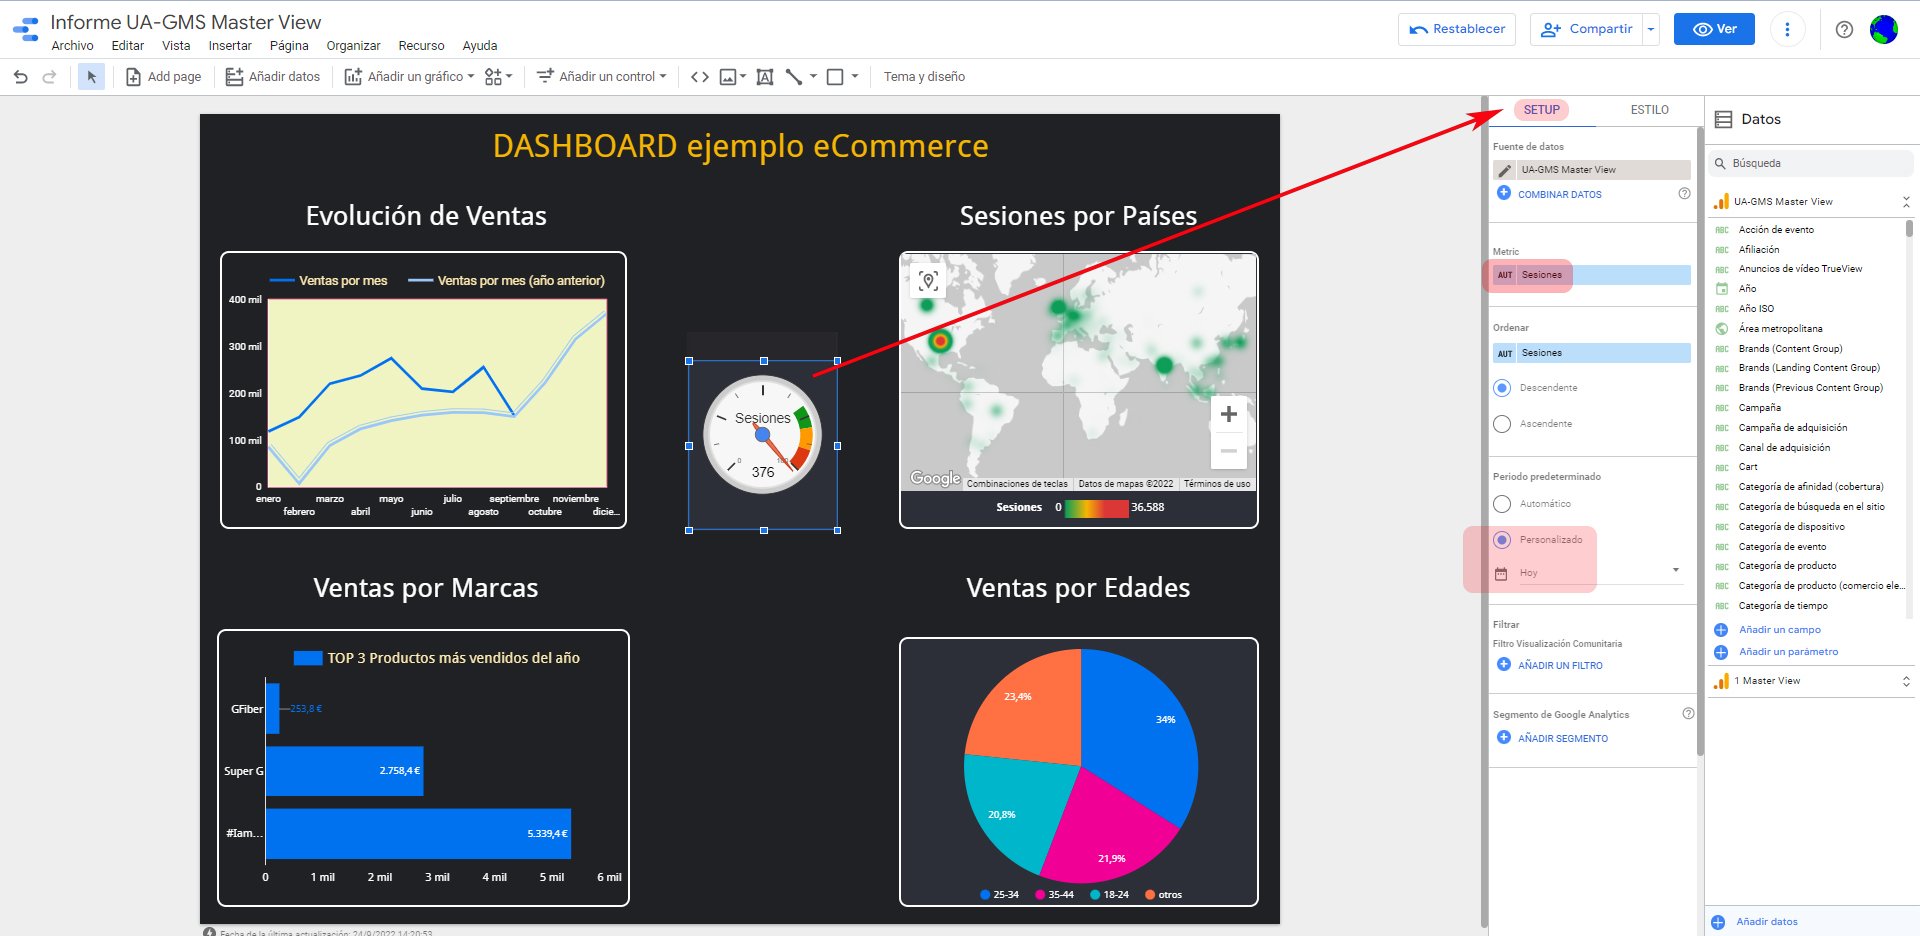This screenshot has width=1920, height=936.
Task: Select the text box tool
Action: tap(765, 77)
